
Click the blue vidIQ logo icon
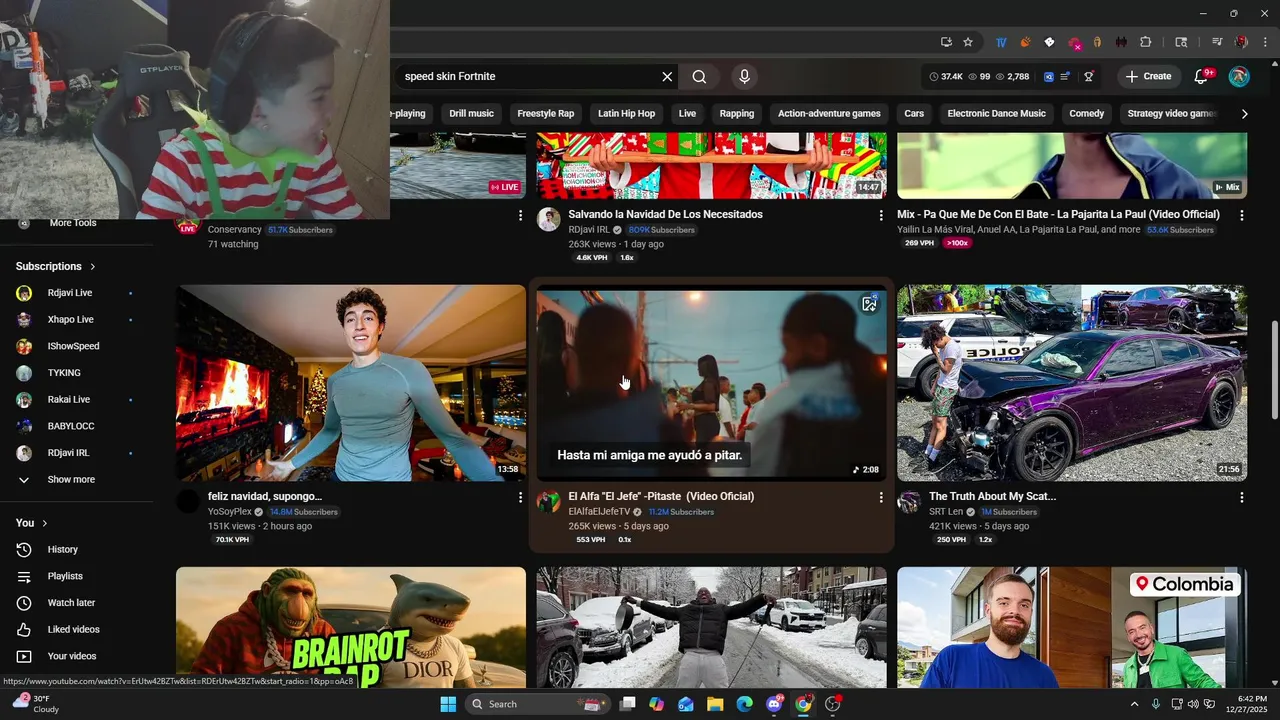pos(1049,76)
